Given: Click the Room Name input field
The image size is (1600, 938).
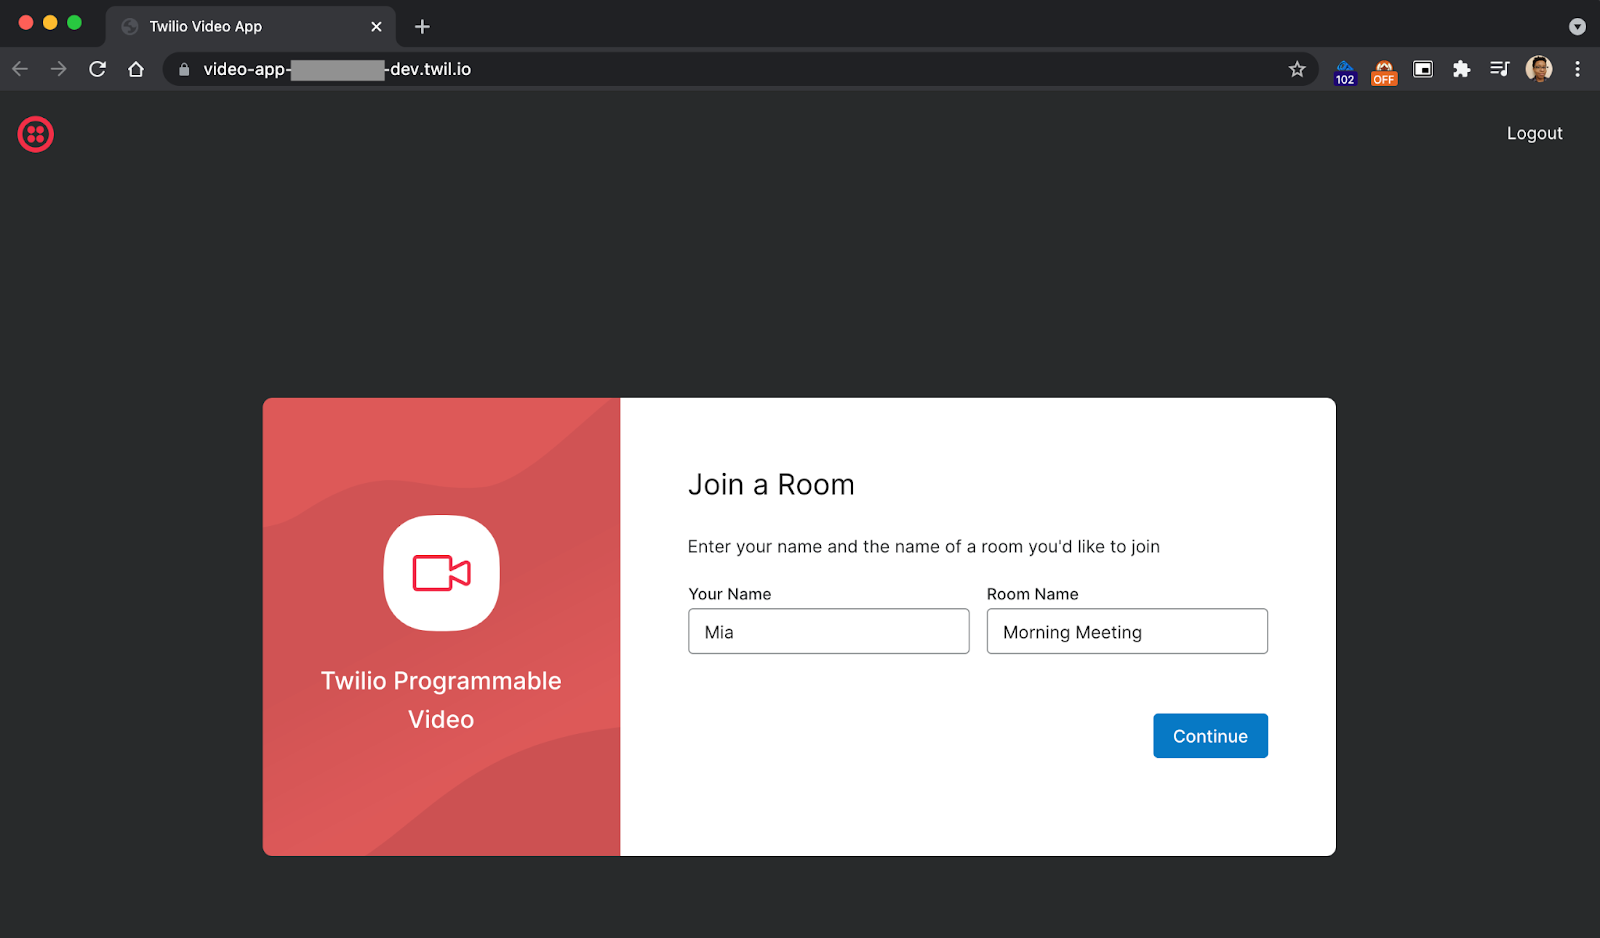Looking at the screenshot, I should coord(1127,631).
